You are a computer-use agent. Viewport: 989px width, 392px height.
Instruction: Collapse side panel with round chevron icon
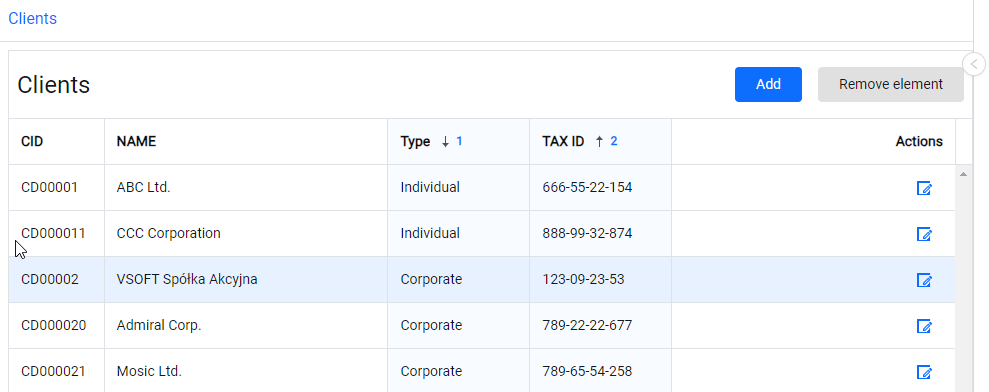coord(974,64)
